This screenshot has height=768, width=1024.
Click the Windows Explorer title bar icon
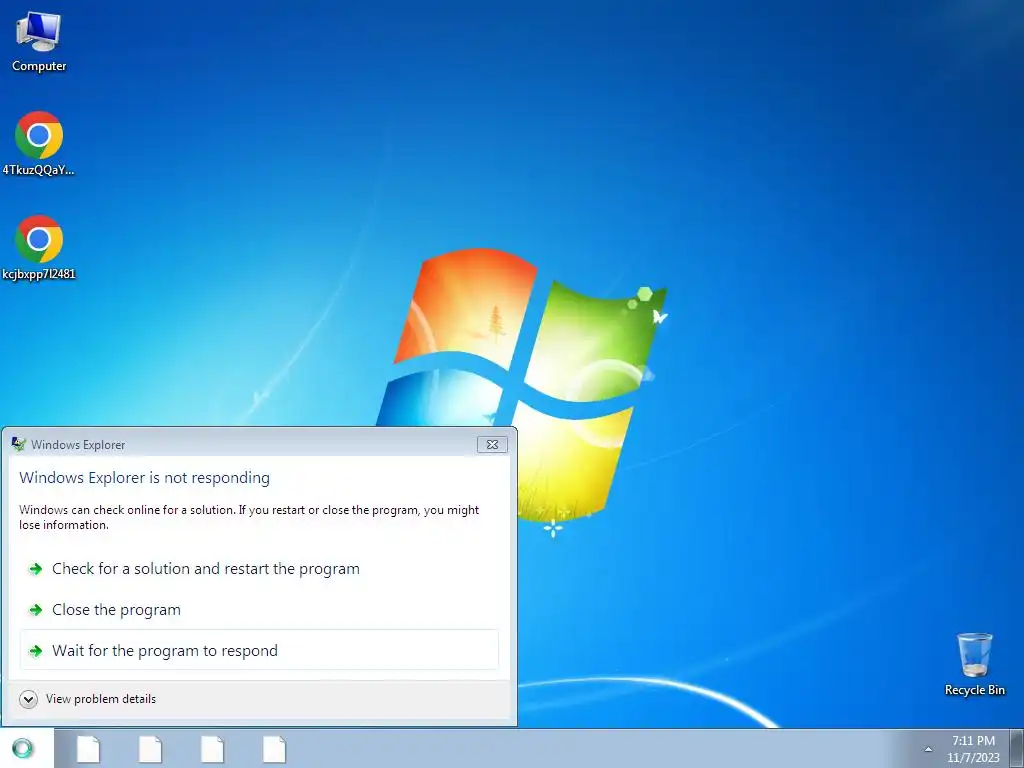point(18,445)
